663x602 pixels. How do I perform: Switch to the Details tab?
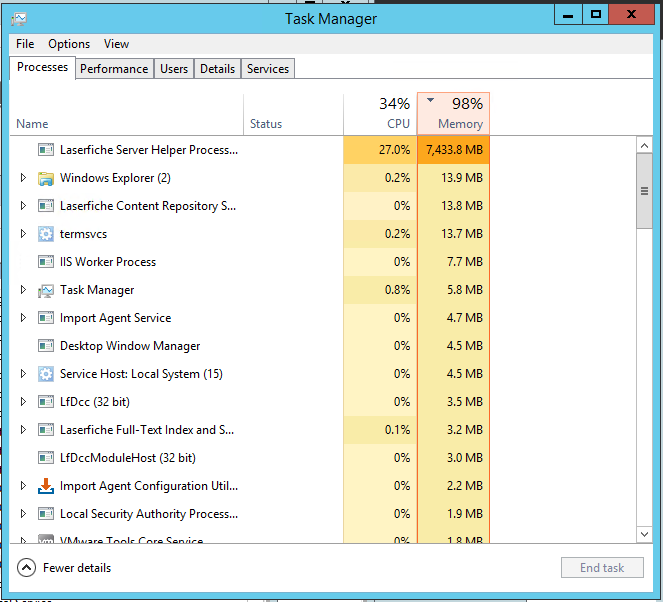coord(217,68)
